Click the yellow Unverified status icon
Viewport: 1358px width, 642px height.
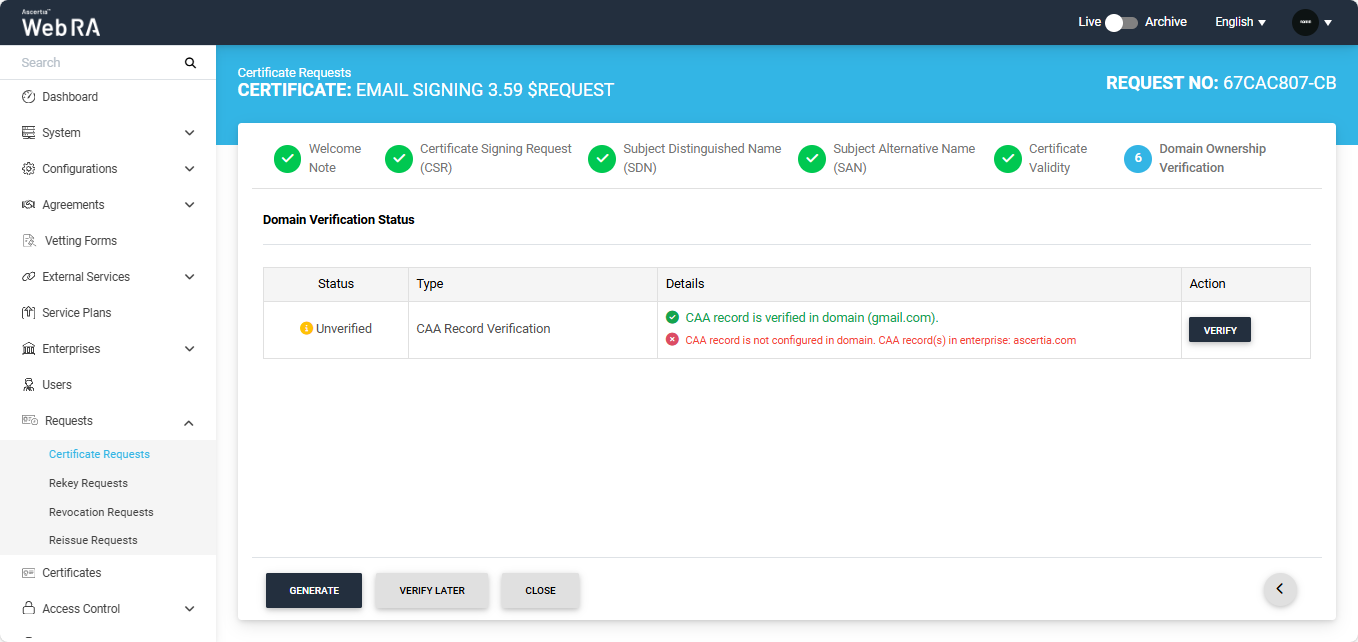click(x=306, y=329)
